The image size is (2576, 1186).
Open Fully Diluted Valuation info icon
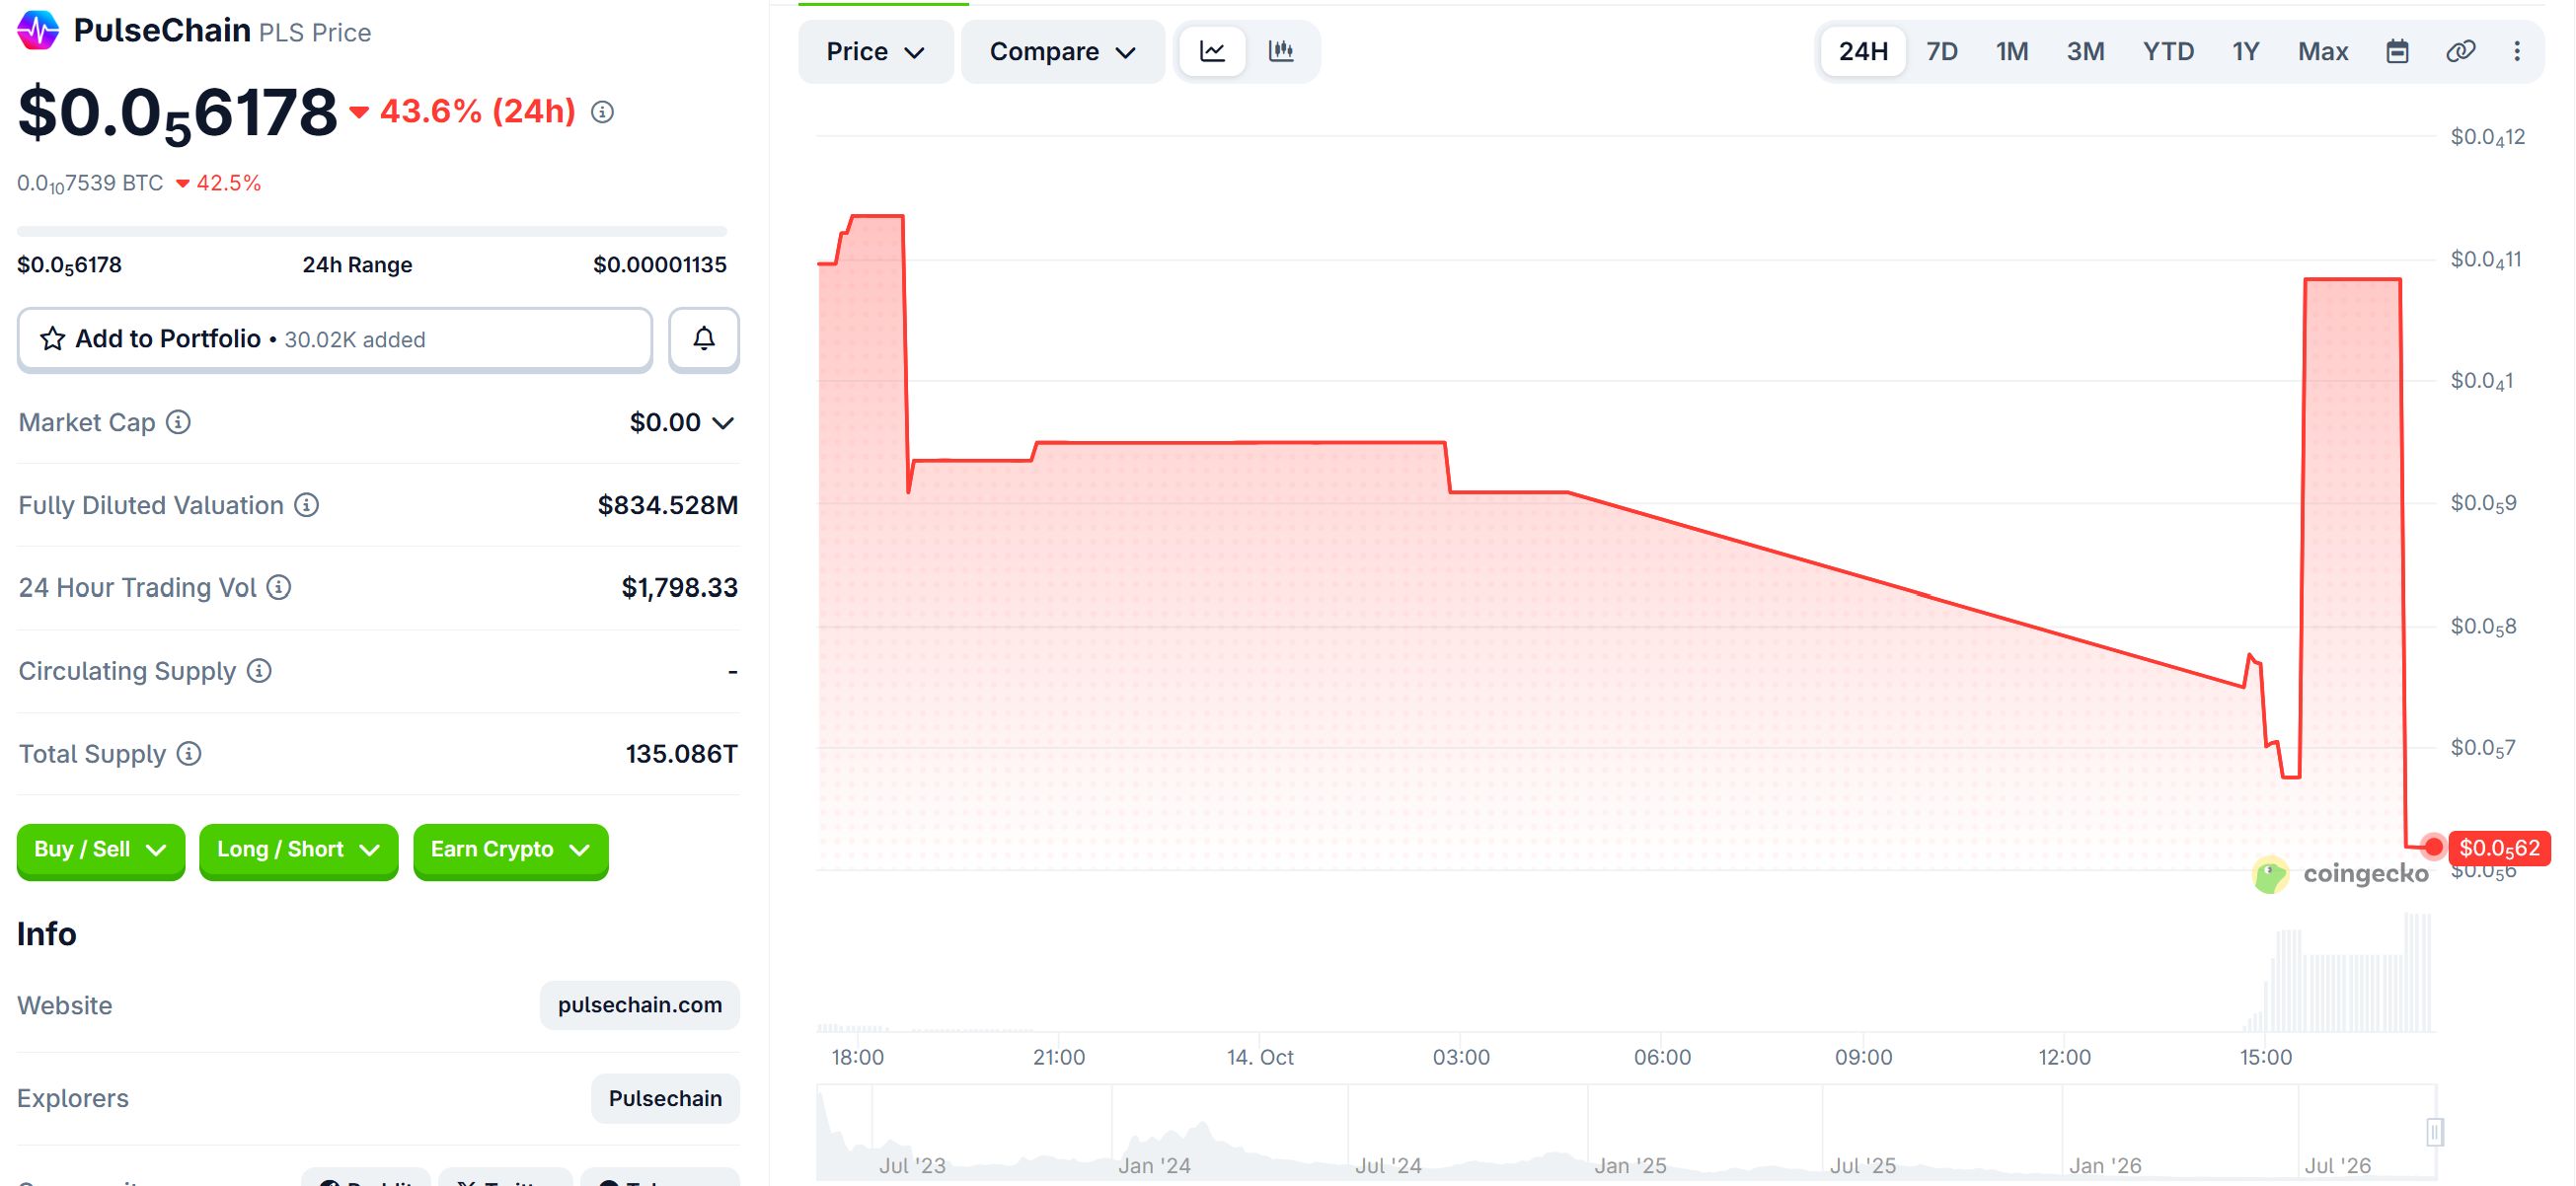[307, 505]
